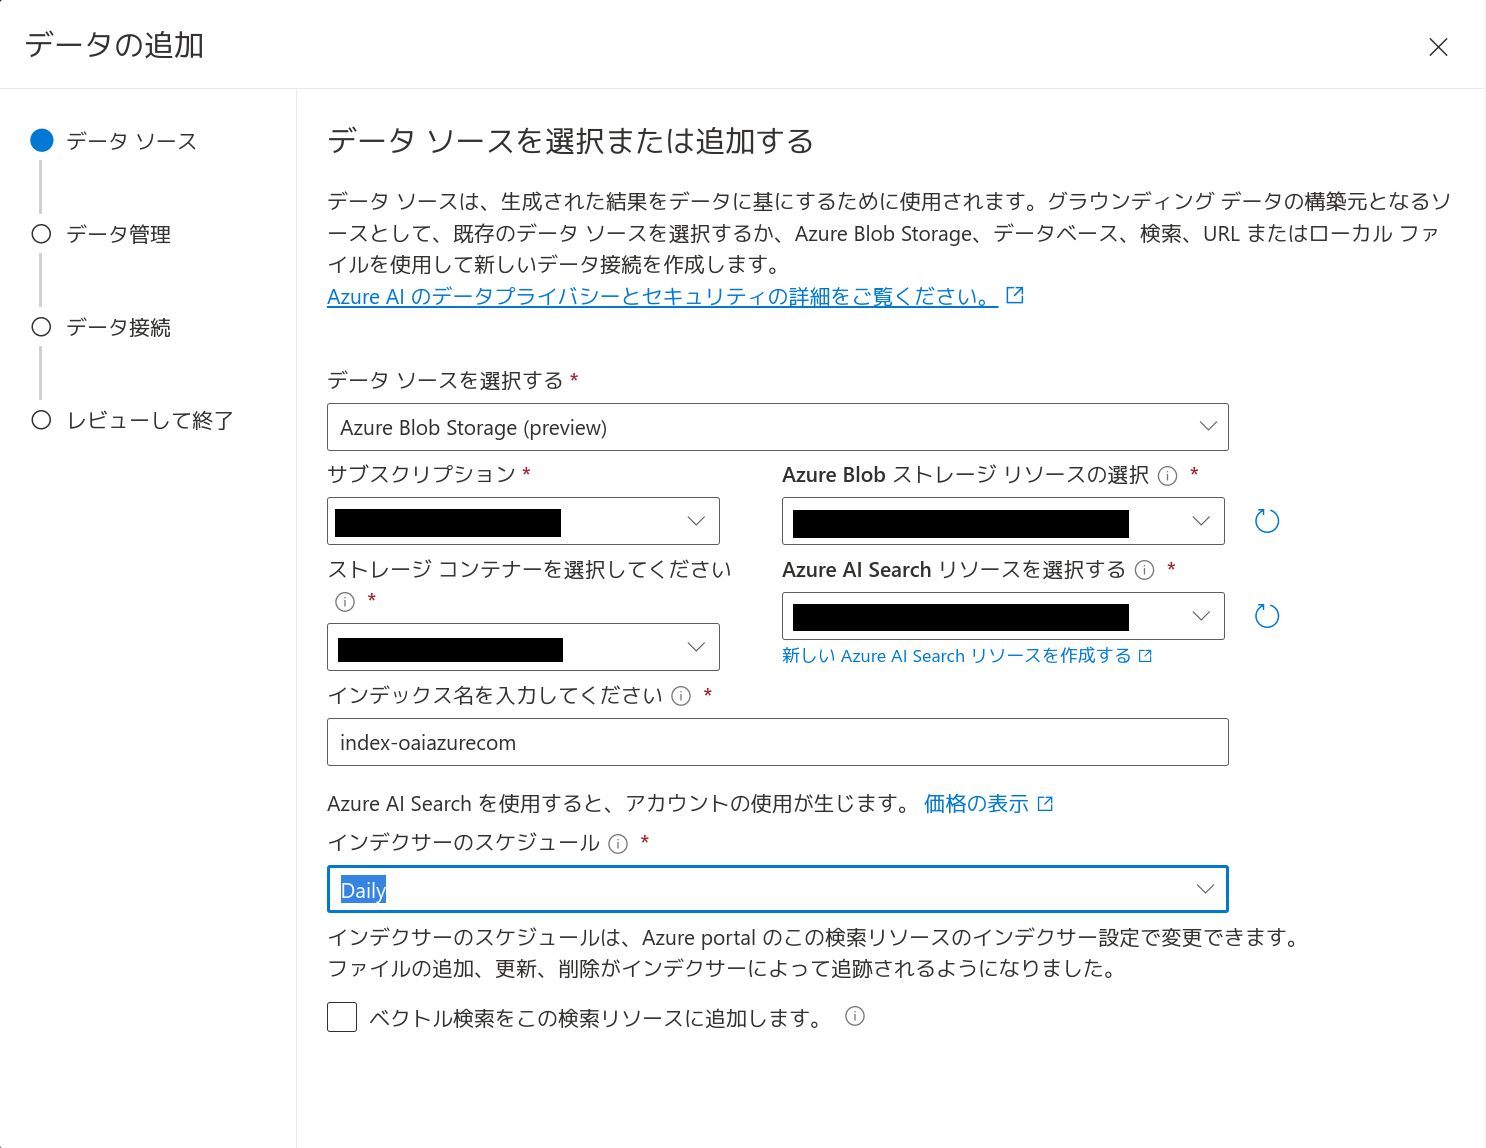Open the Azure AI data privacy details link
This screenshot has width=1486, height=1148.
point(662,297)
